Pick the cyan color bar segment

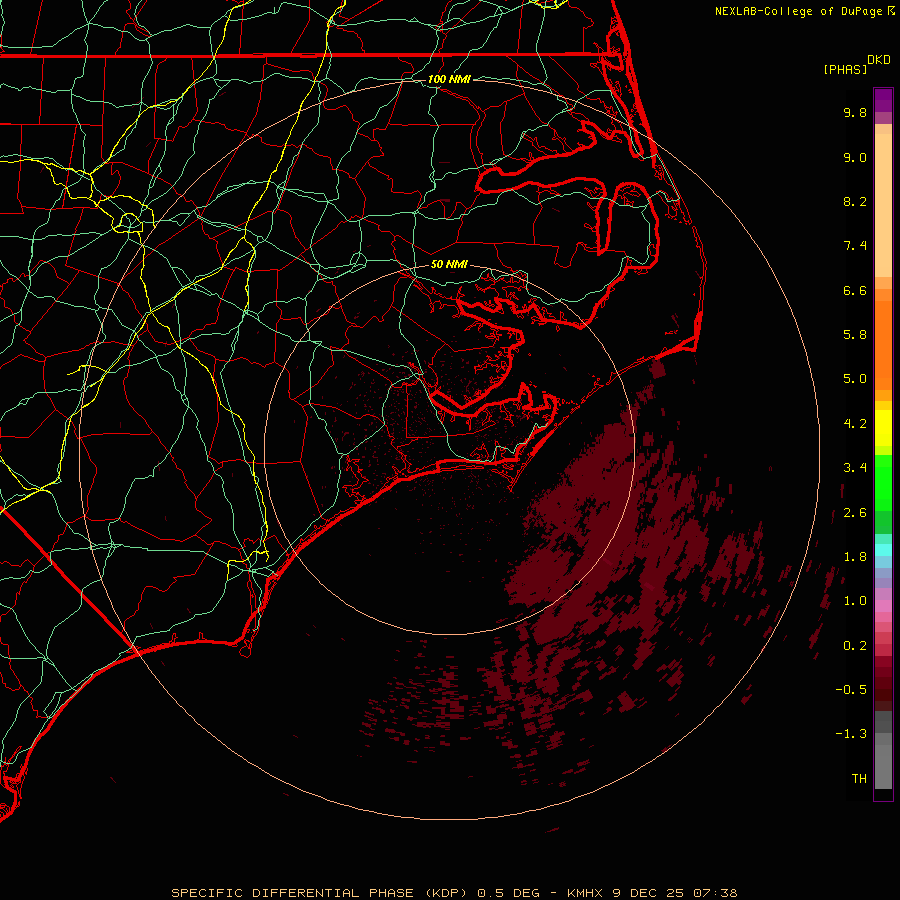(x=883, y=550)
